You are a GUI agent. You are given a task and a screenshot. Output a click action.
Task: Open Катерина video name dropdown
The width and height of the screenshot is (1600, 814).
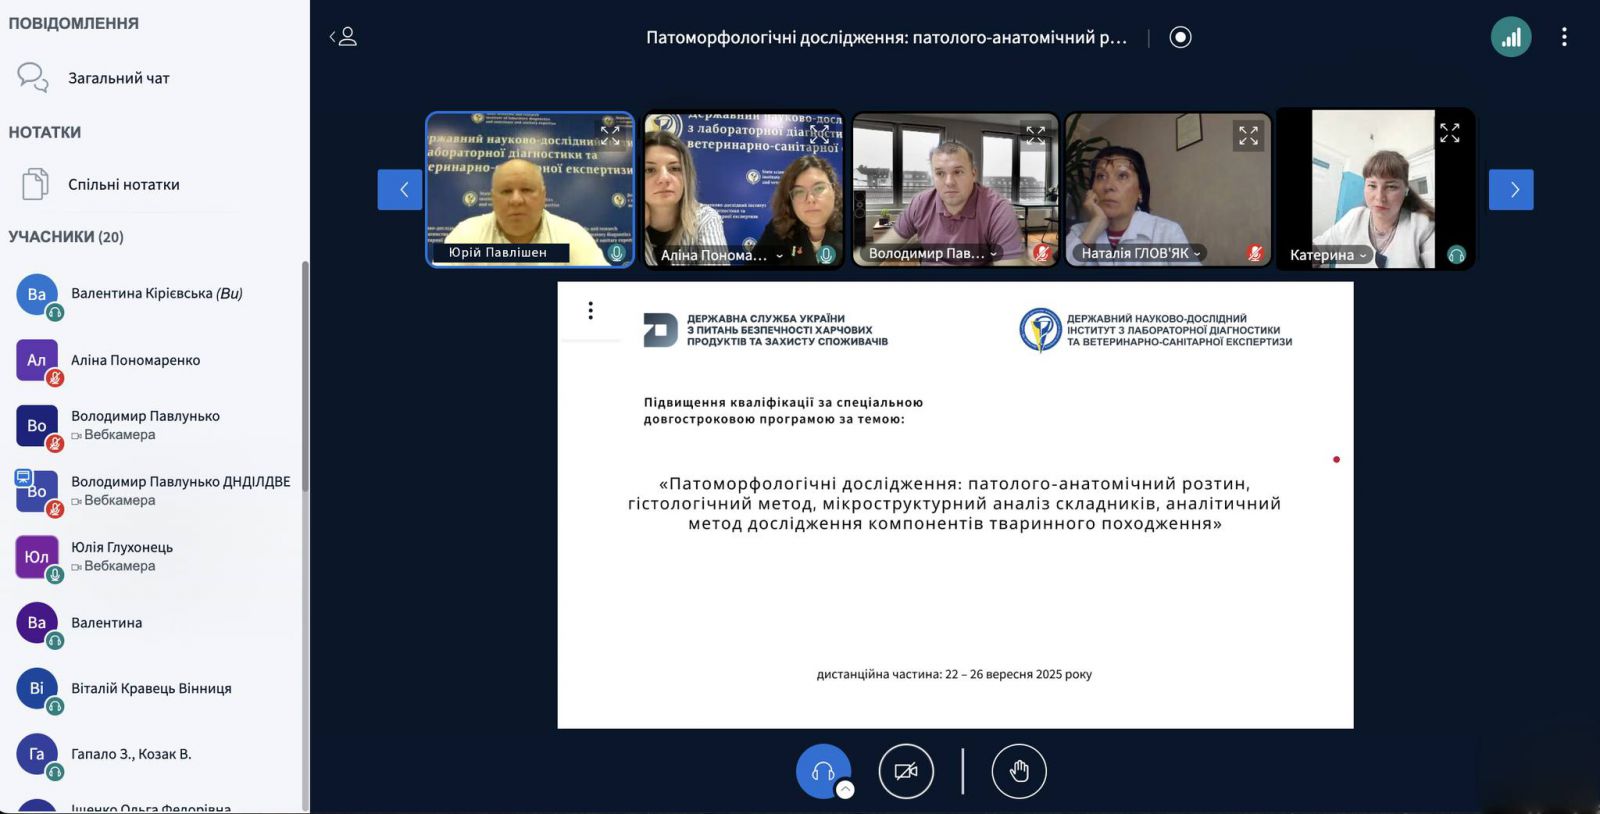click(1363, 255)
